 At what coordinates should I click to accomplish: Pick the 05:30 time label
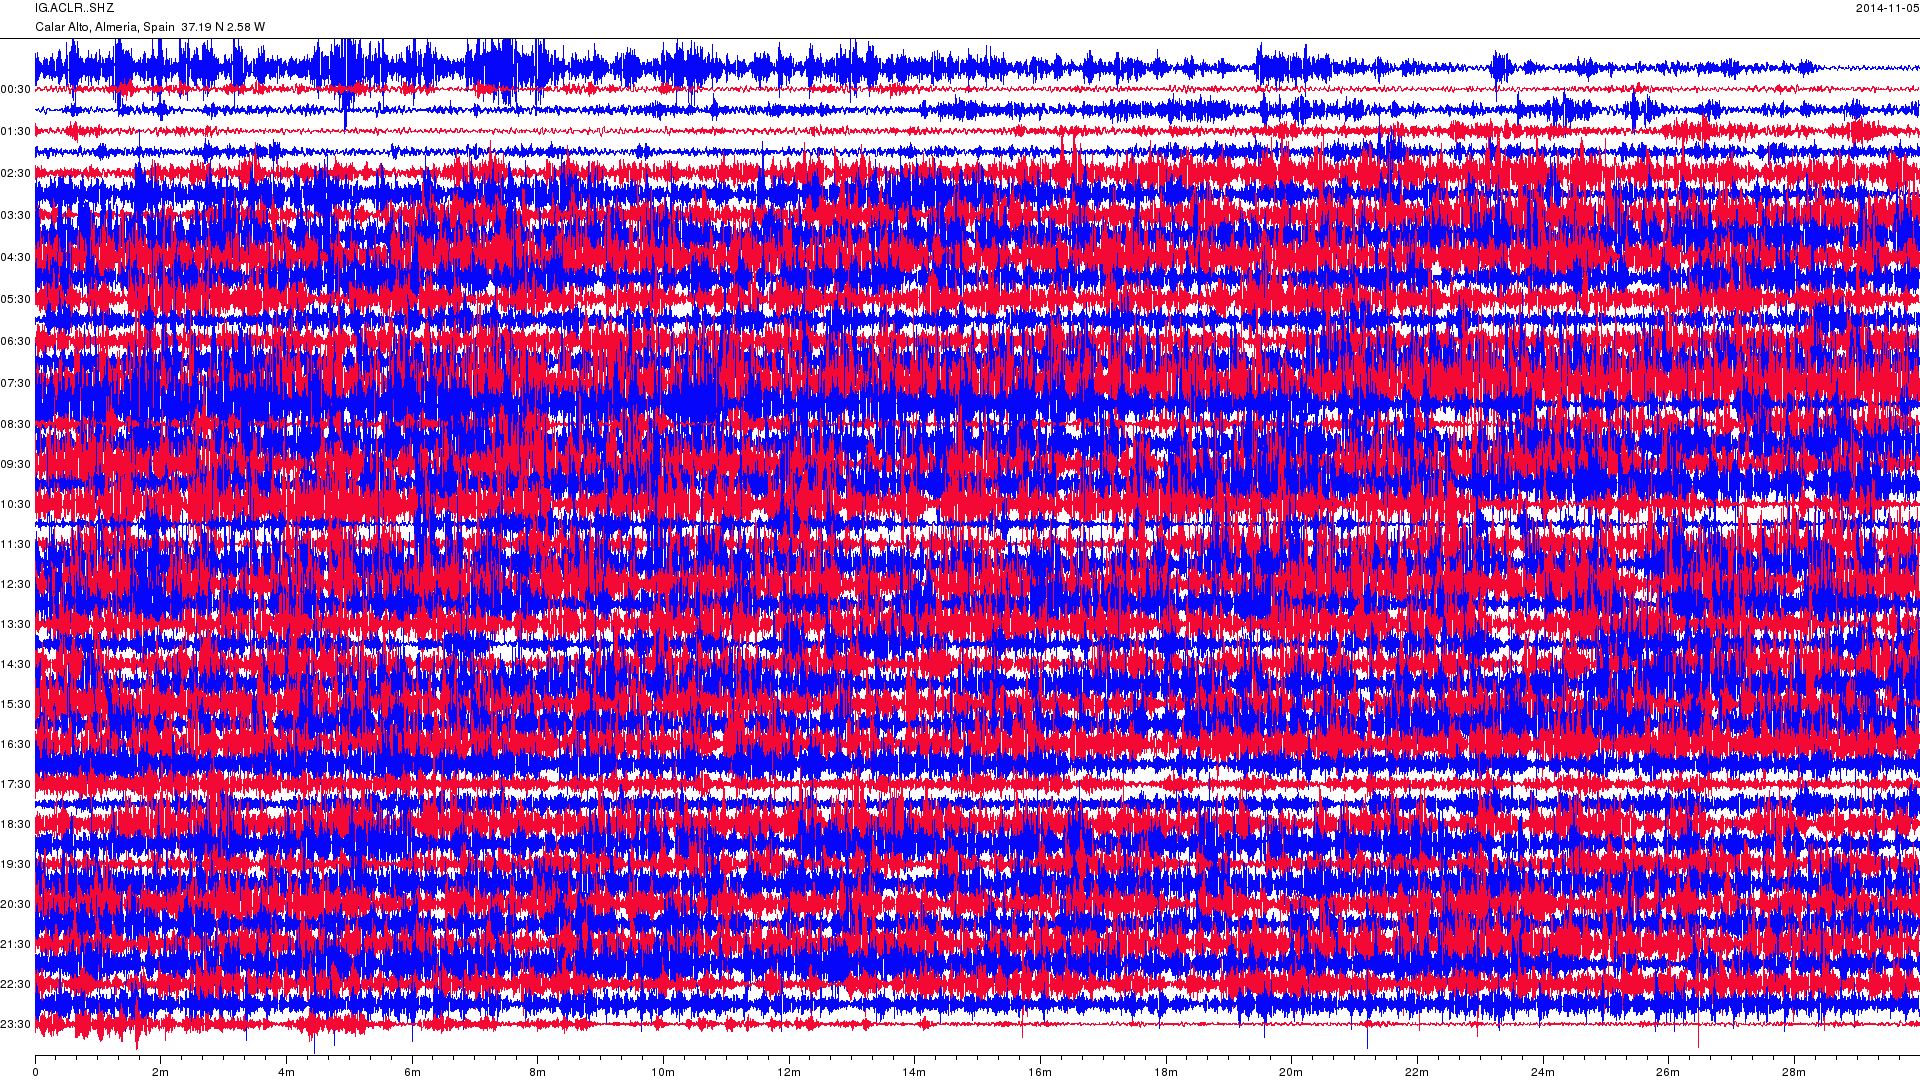(16, 300)
